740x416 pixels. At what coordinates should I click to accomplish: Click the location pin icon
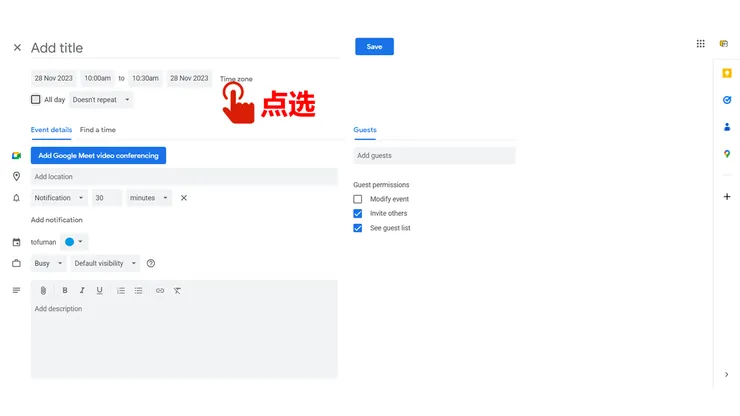click(17, 177)
